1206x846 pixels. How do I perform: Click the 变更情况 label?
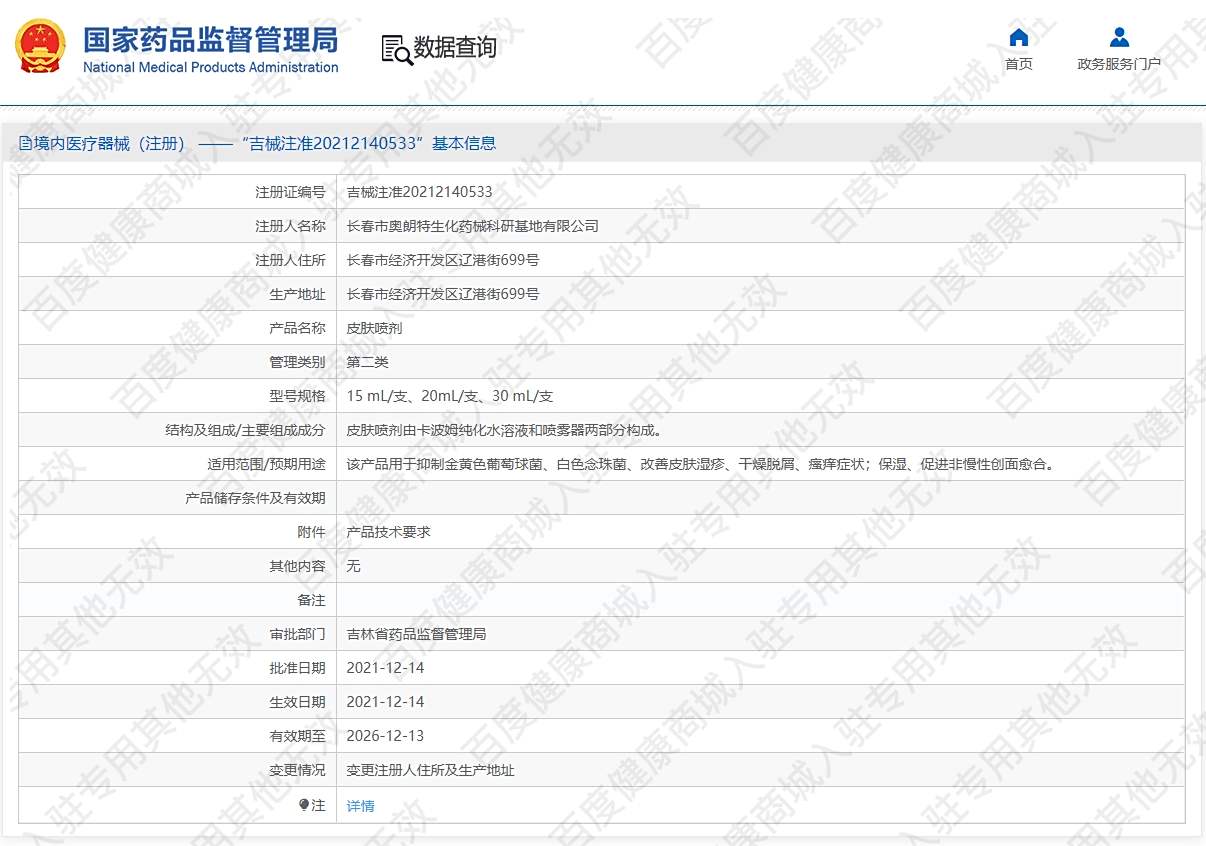click(297, 770)
